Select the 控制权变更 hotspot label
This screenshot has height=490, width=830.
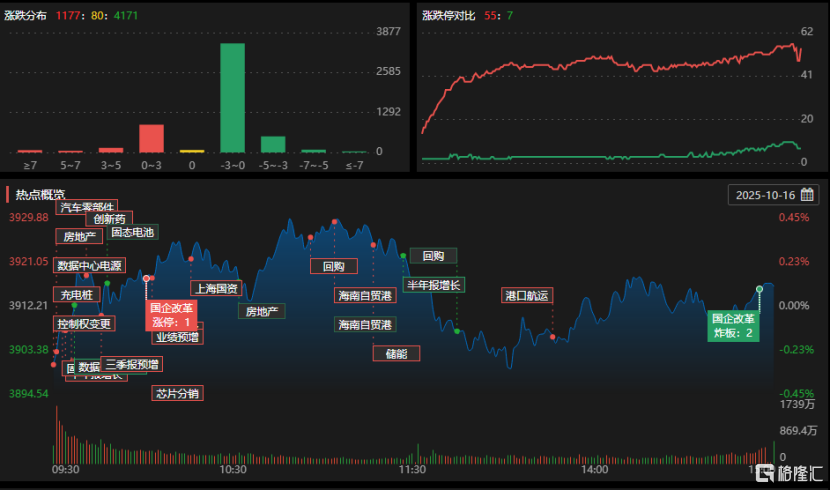point(84,324)
